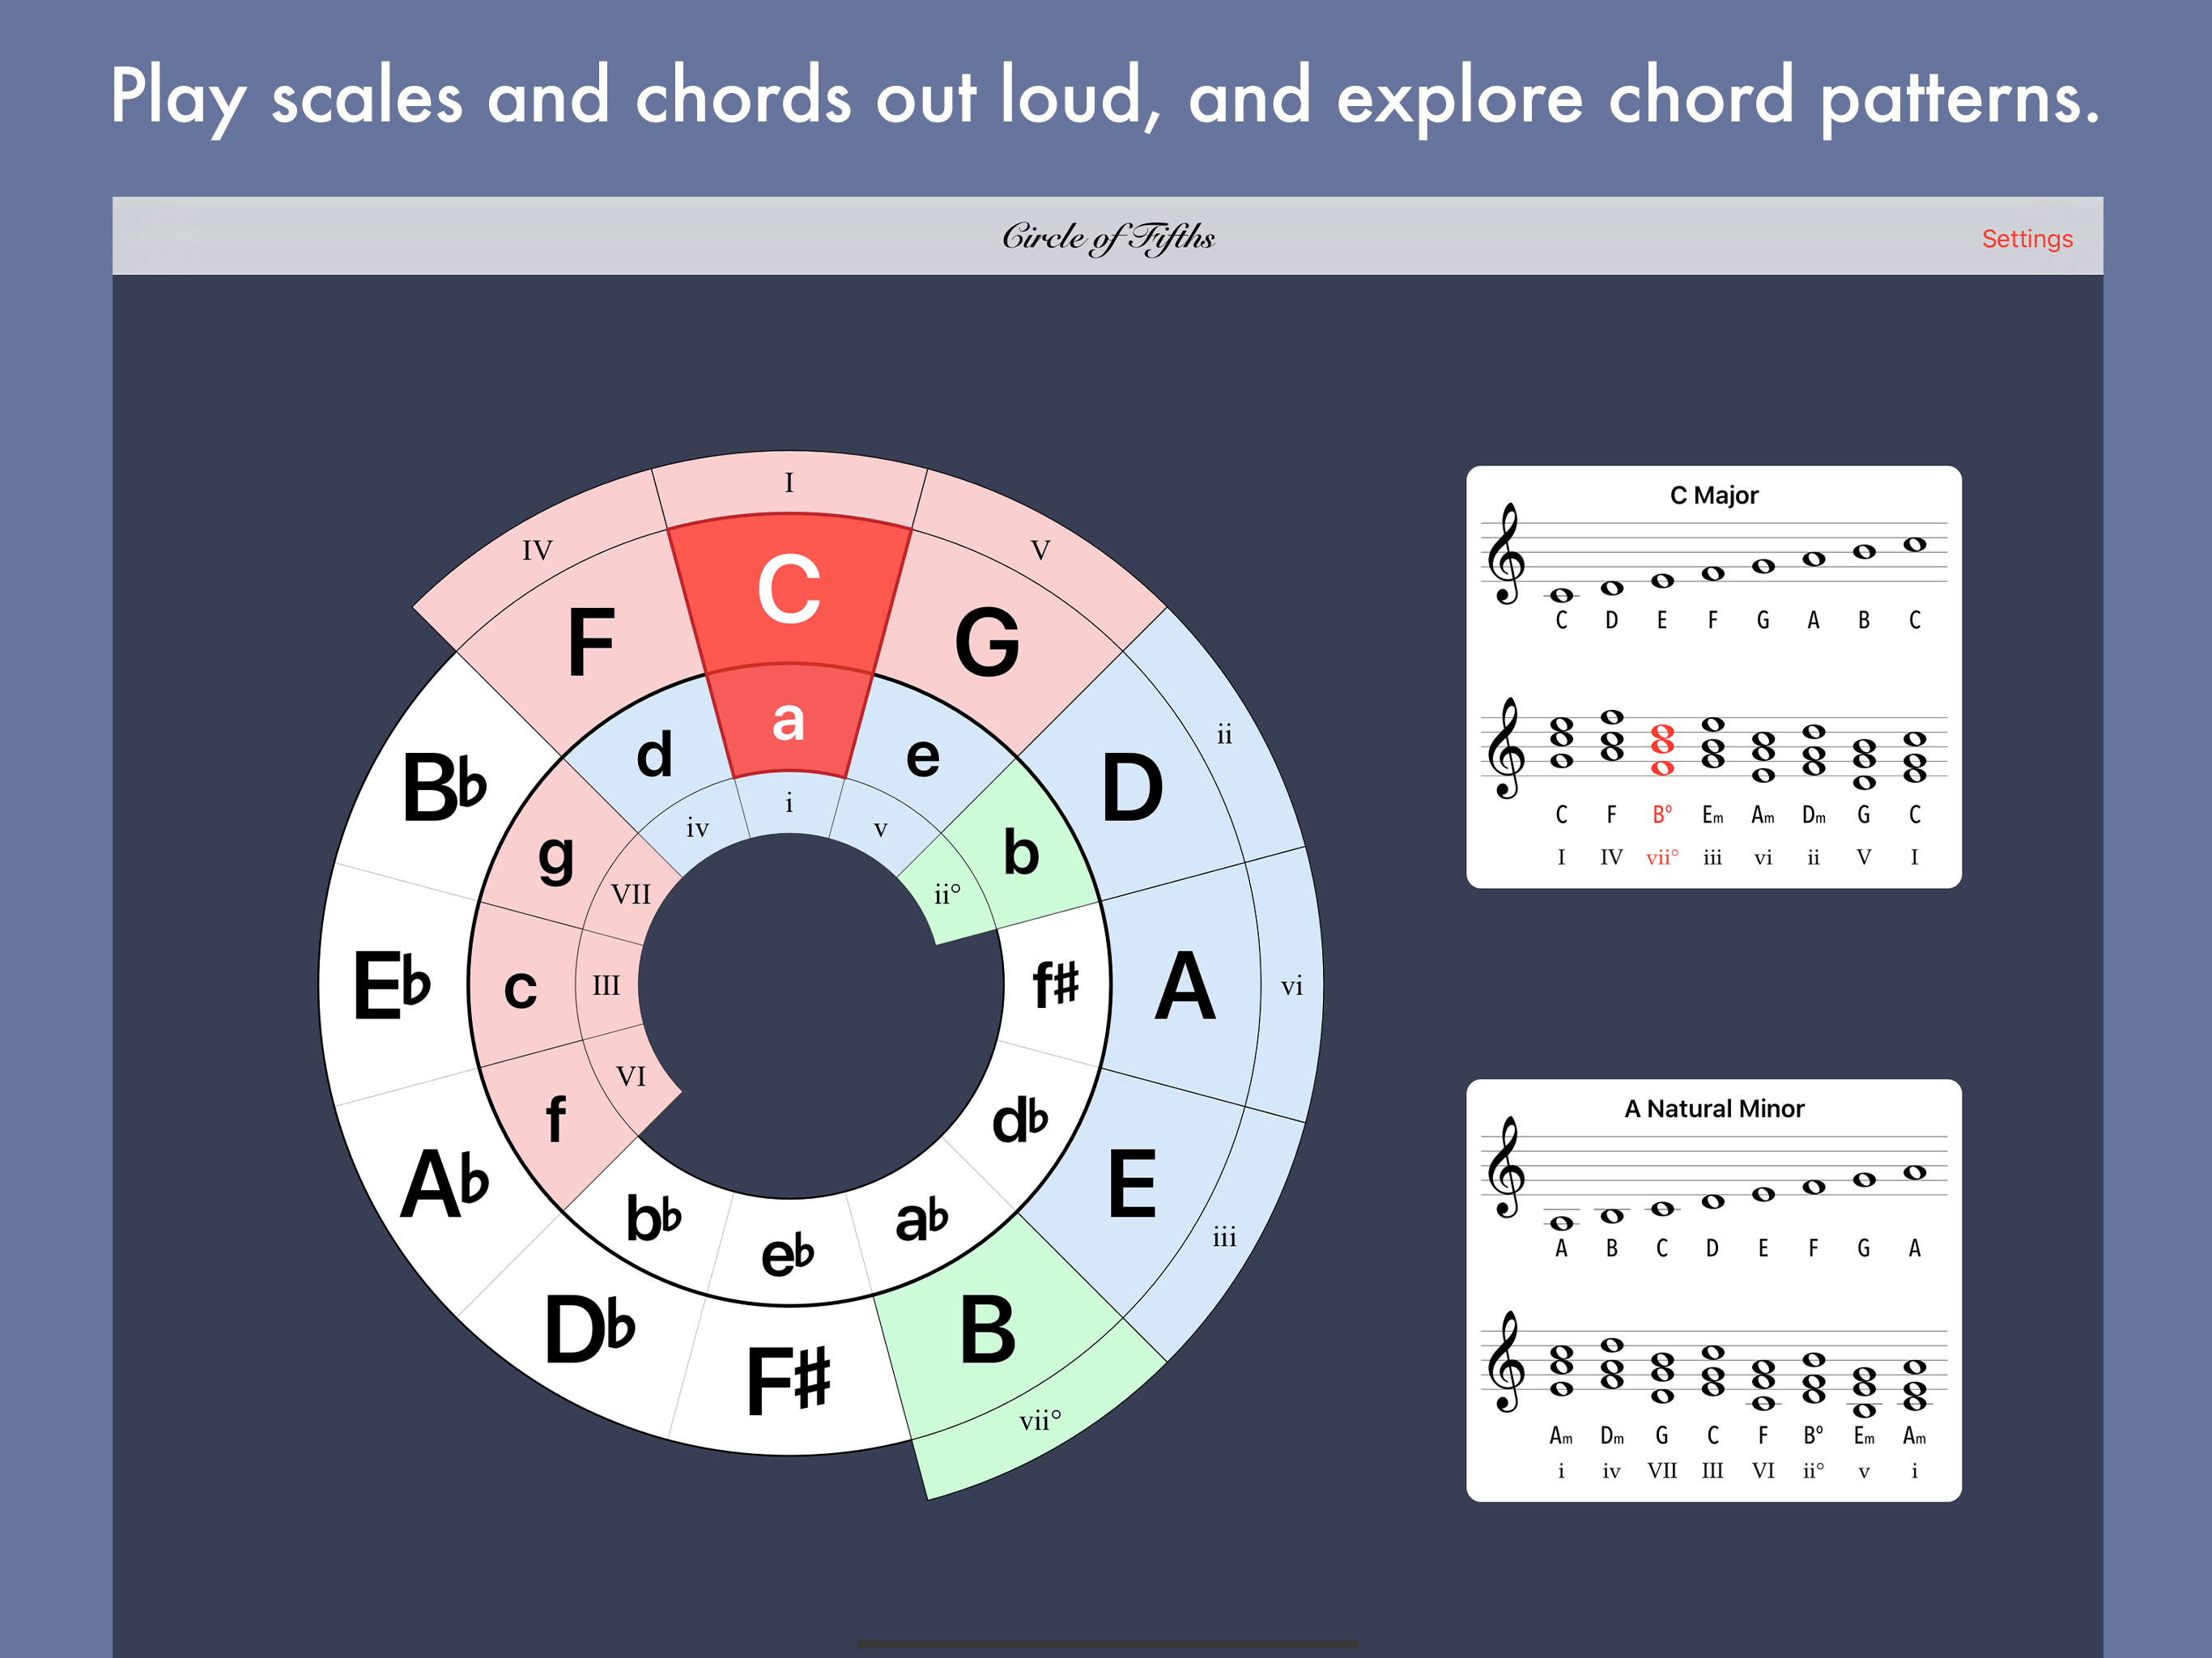Tap the e minor inner wedge

coord(923,756)
